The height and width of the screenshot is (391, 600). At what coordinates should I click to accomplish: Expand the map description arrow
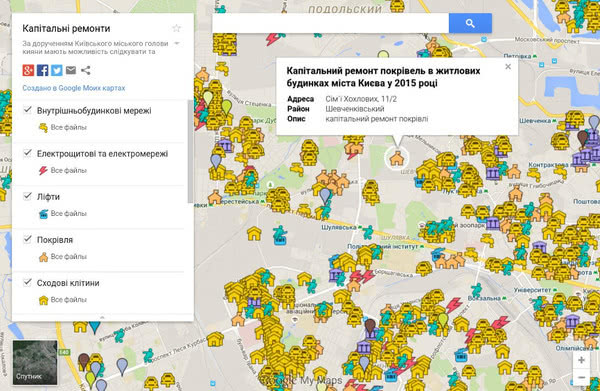coord(177,43)
